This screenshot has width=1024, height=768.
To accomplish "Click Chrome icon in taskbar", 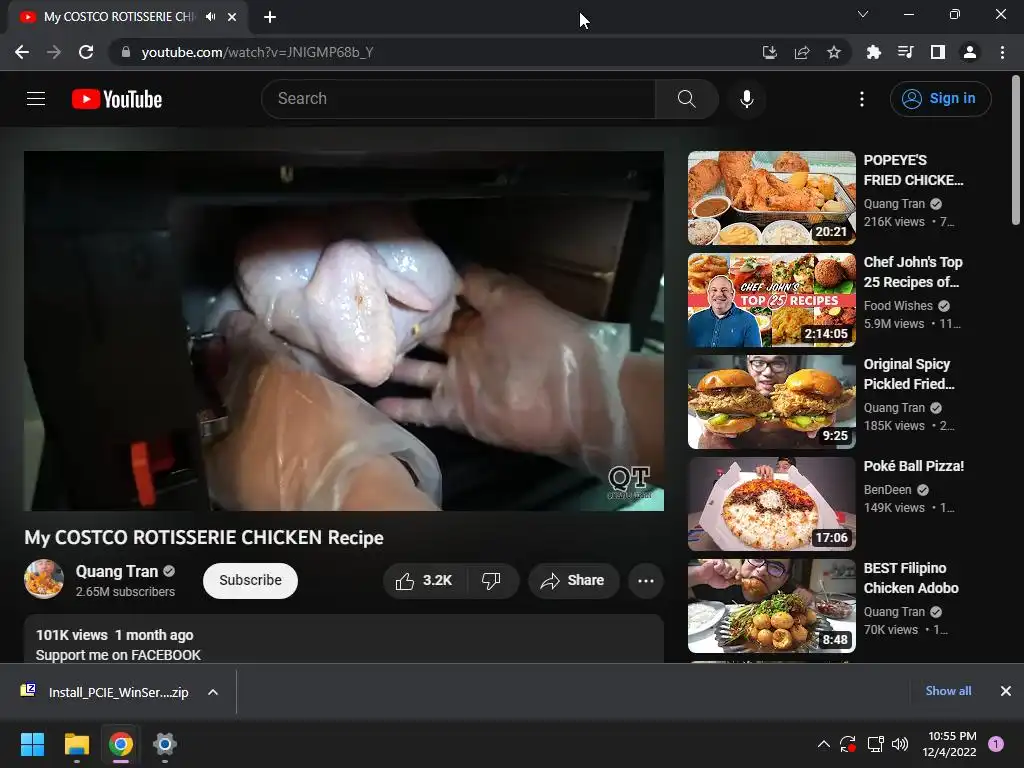I will click(x=121, y=744).
